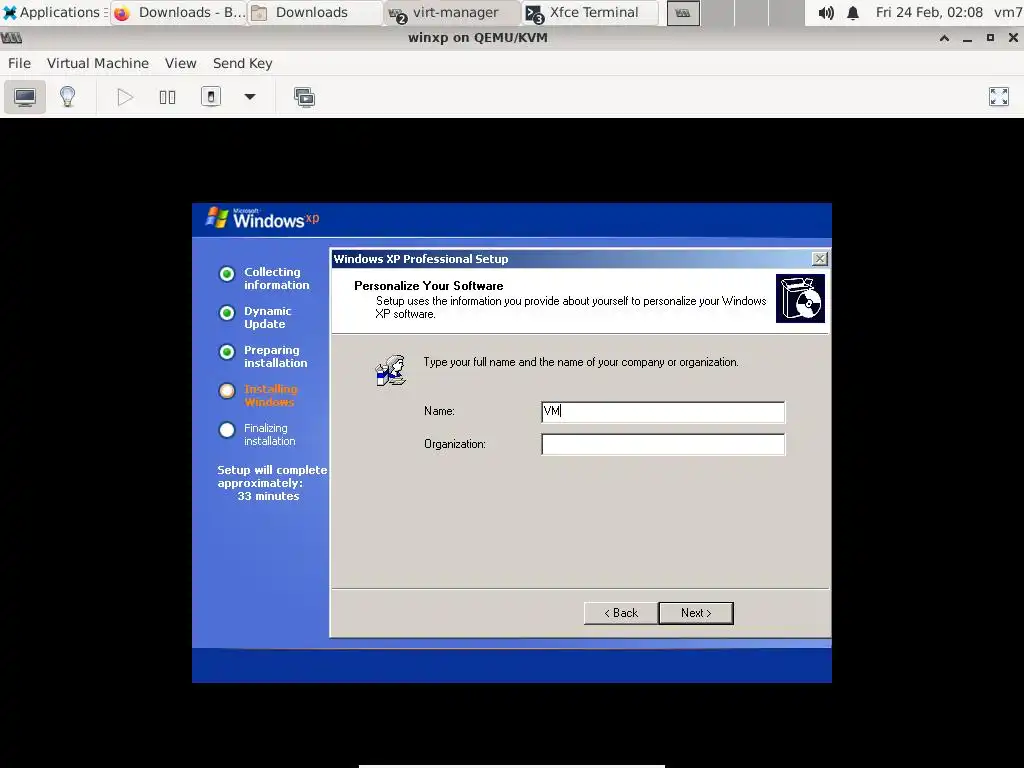Pause the virtual machine

pyautogui.click(x=167, y=97)
